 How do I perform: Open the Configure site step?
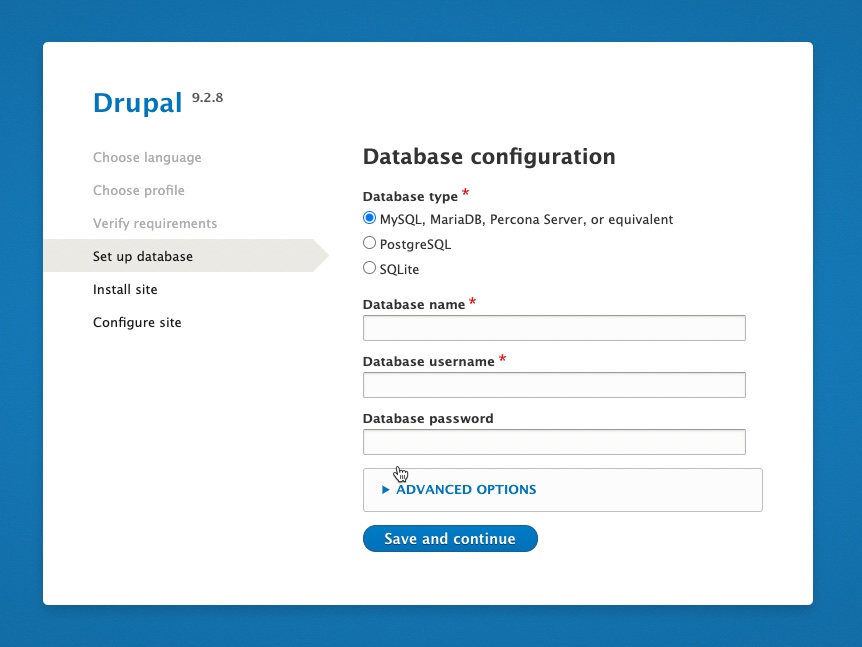137,323
